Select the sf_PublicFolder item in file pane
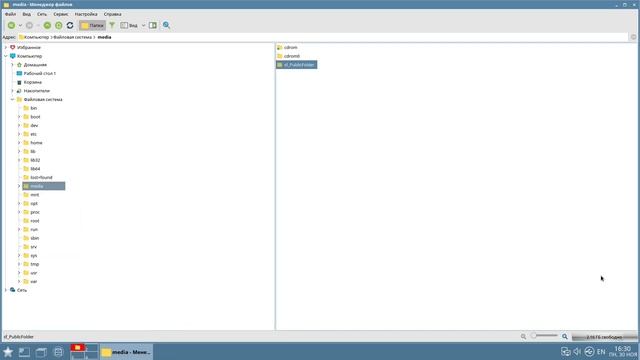 pos(296,65)
